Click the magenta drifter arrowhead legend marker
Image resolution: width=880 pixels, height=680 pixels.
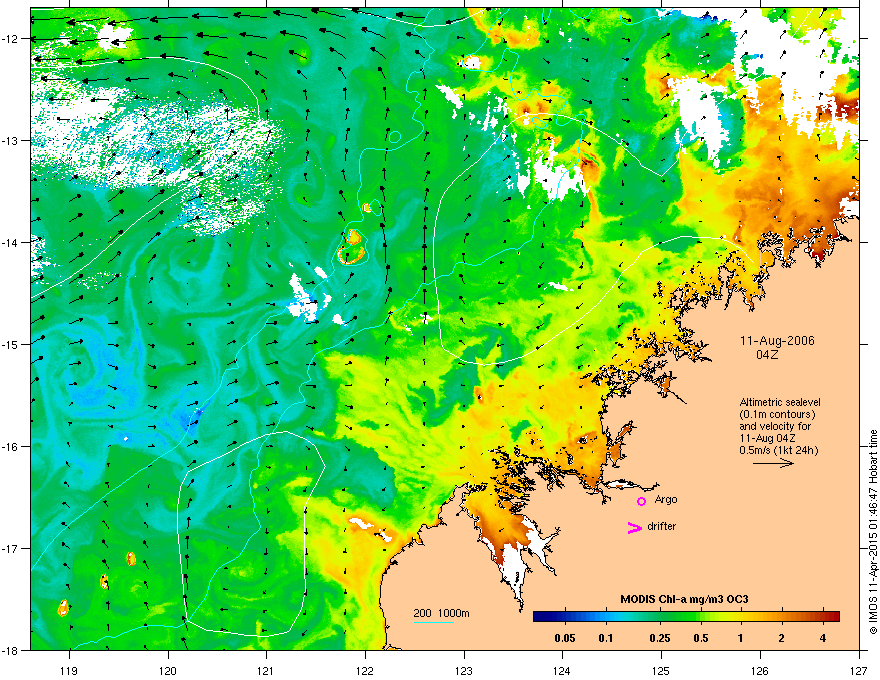[634, 527]
